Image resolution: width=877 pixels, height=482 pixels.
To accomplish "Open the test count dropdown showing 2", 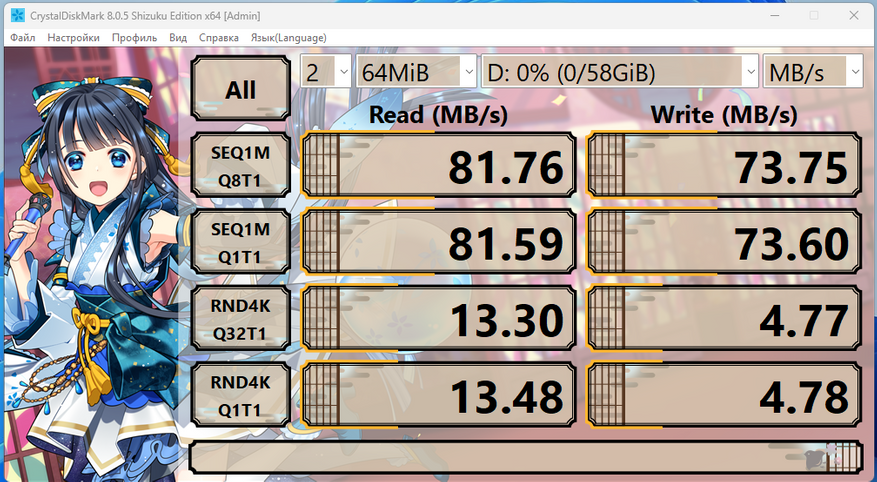I will [326, 72].
